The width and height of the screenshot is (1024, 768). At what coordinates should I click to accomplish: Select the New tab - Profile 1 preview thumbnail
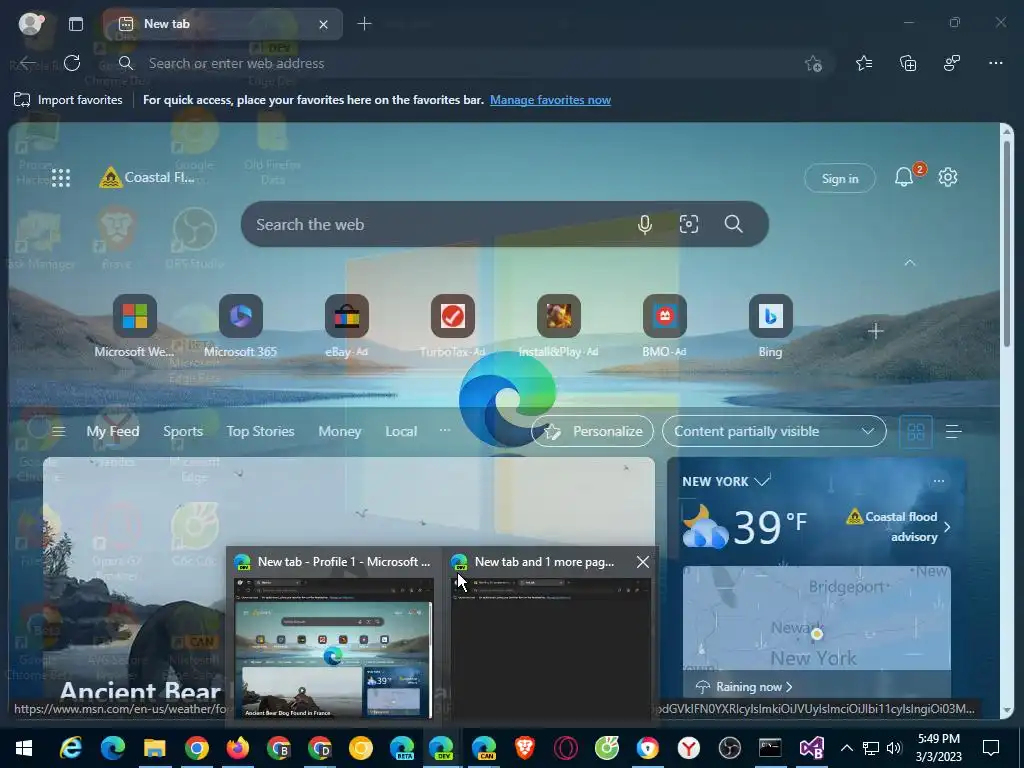point(334,648)
